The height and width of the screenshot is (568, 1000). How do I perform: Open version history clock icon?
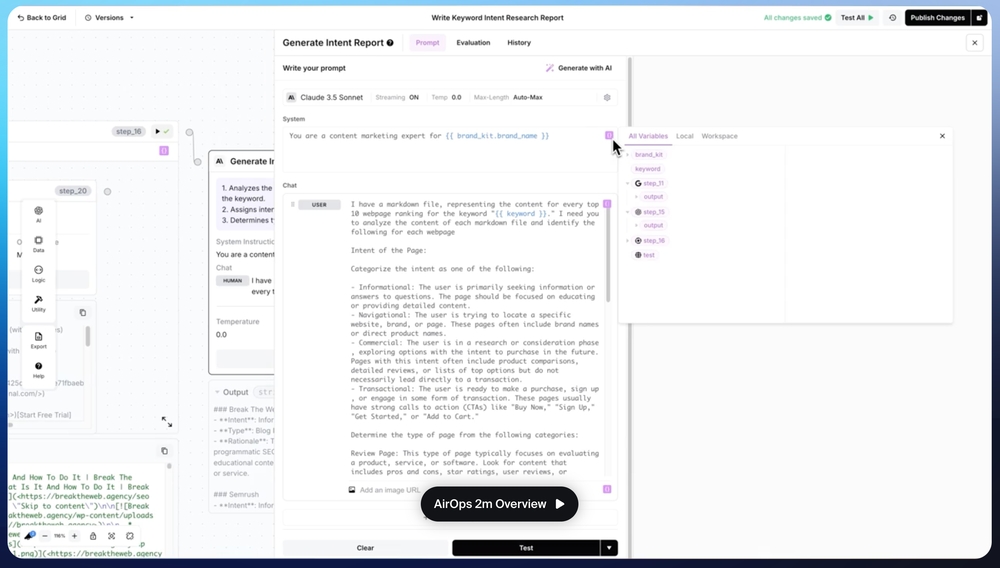pos(892,18)
